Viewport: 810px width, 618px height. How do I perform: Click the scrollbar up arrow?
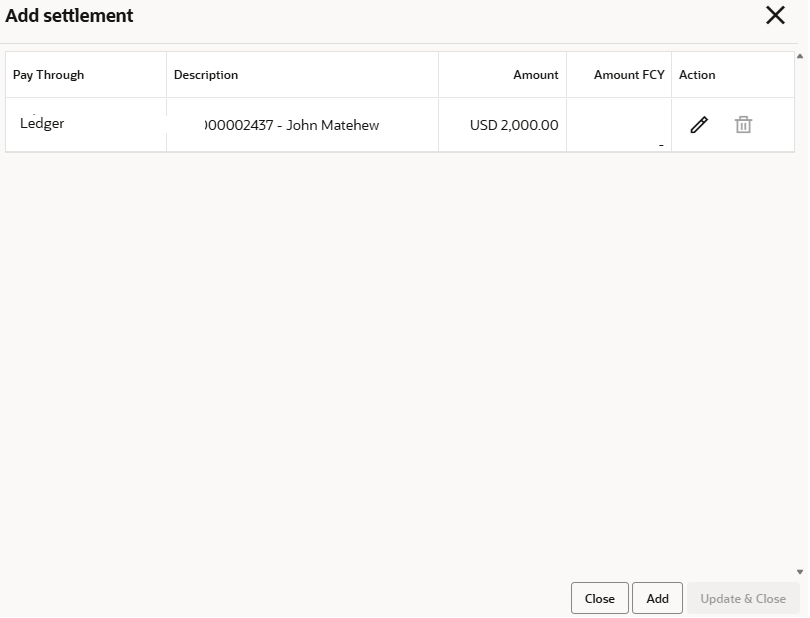[801, 56]
